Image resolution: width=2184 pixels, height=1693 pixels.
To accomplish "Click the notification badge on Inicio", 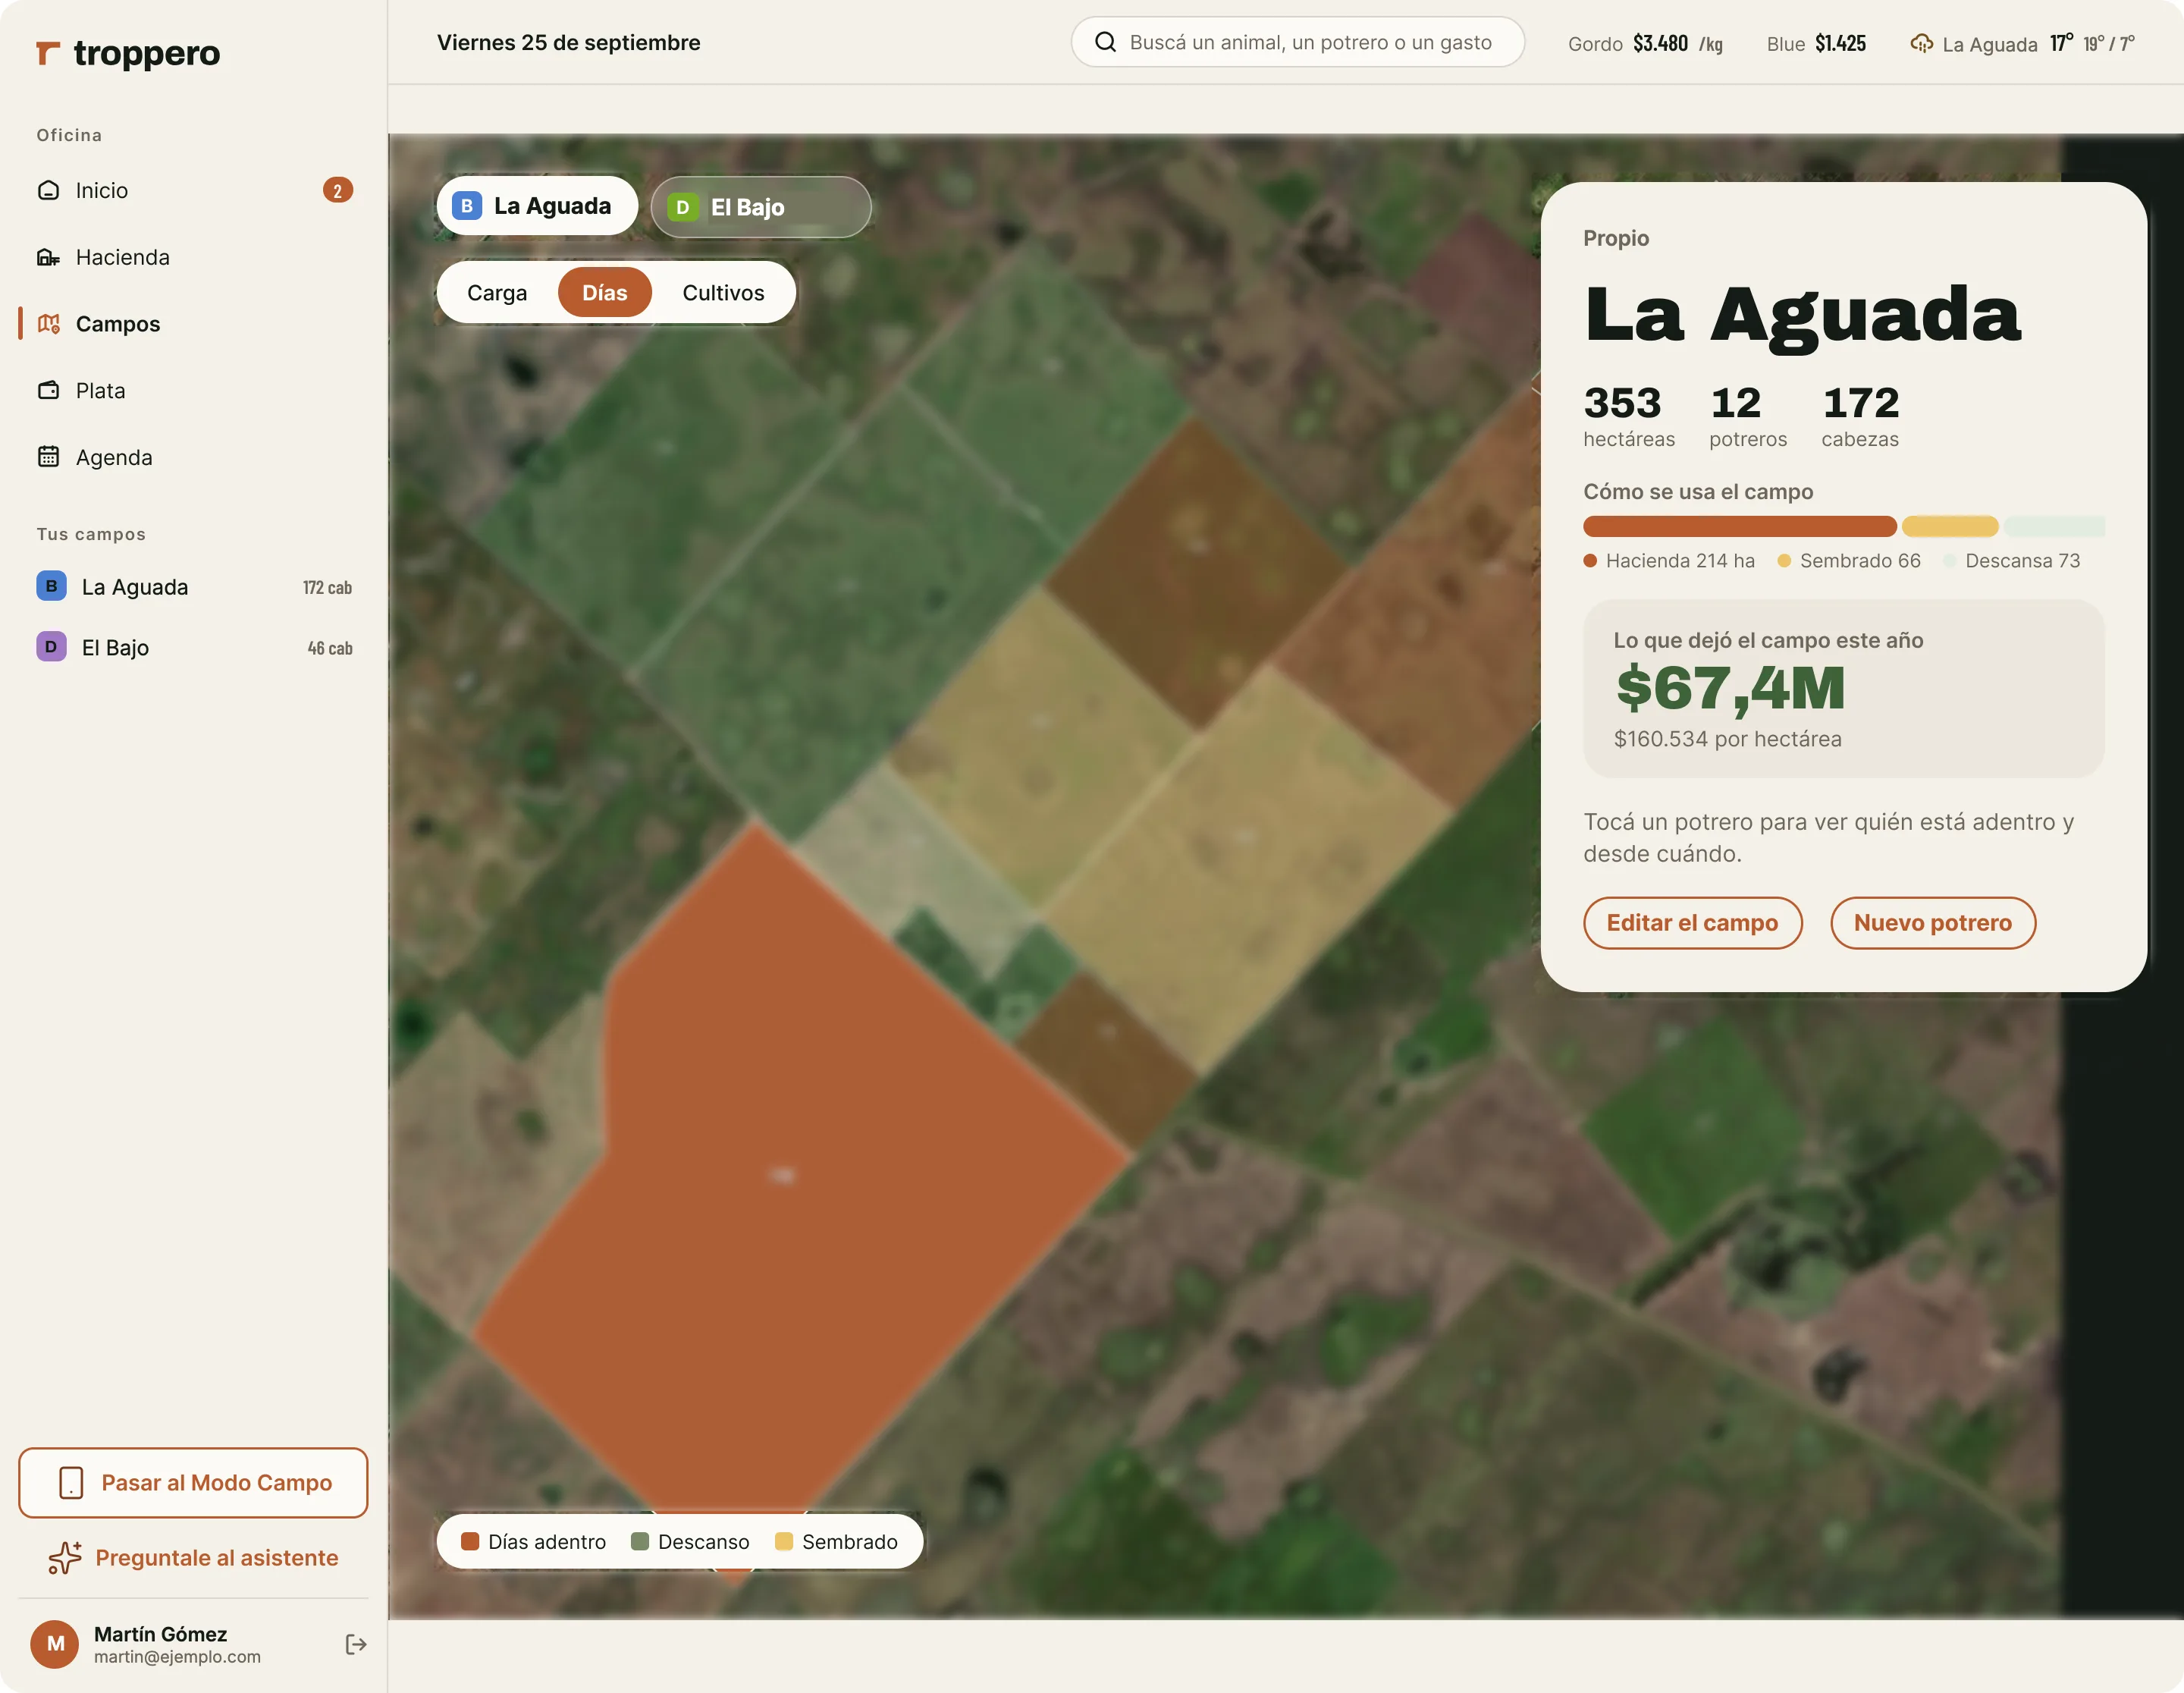I will [x=338, y=190].
